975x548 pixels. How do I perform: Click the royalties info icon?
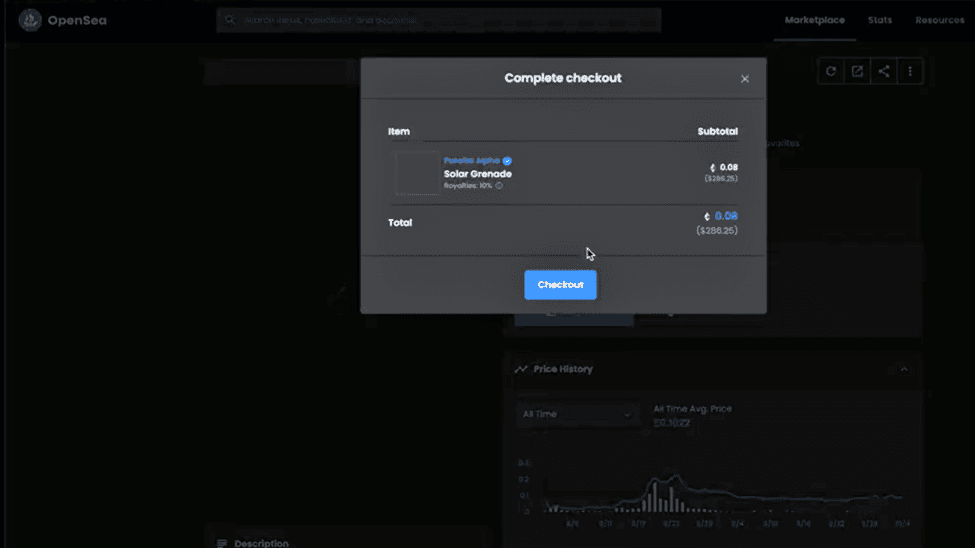(499, 185)
